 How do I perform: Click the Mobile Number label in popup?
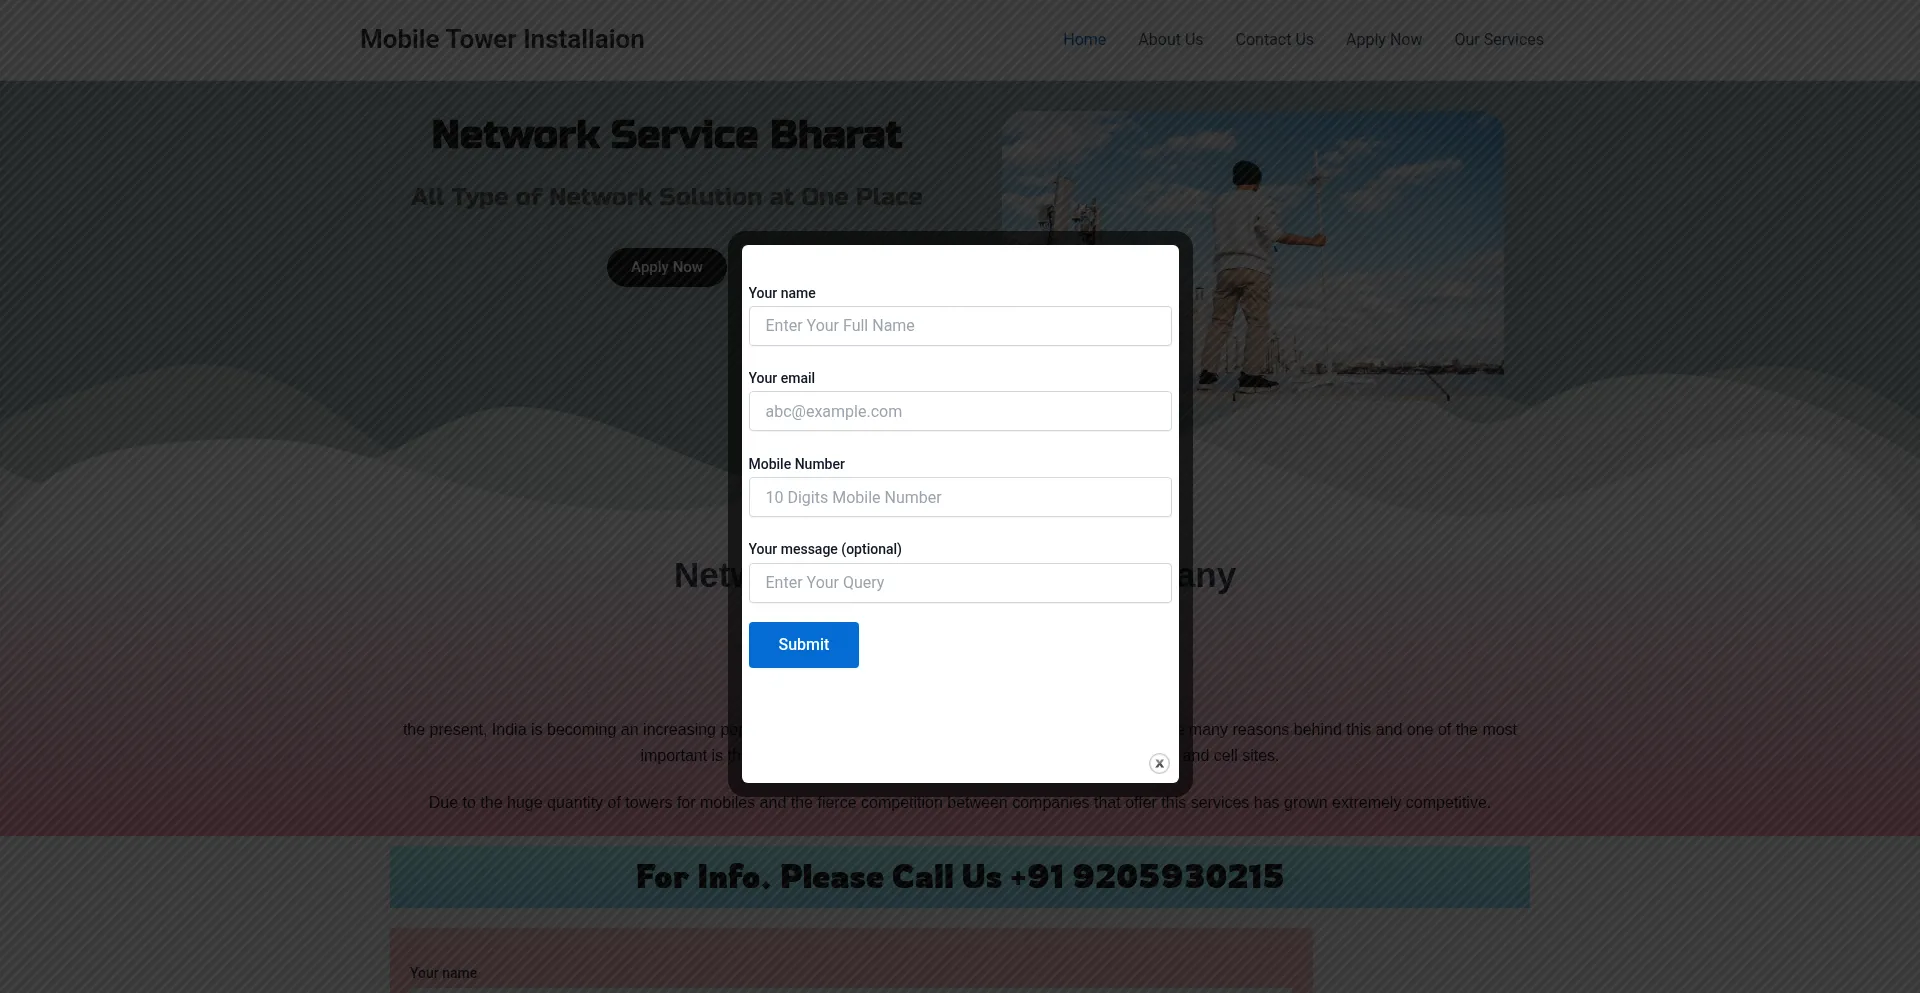tap(796, 464)
